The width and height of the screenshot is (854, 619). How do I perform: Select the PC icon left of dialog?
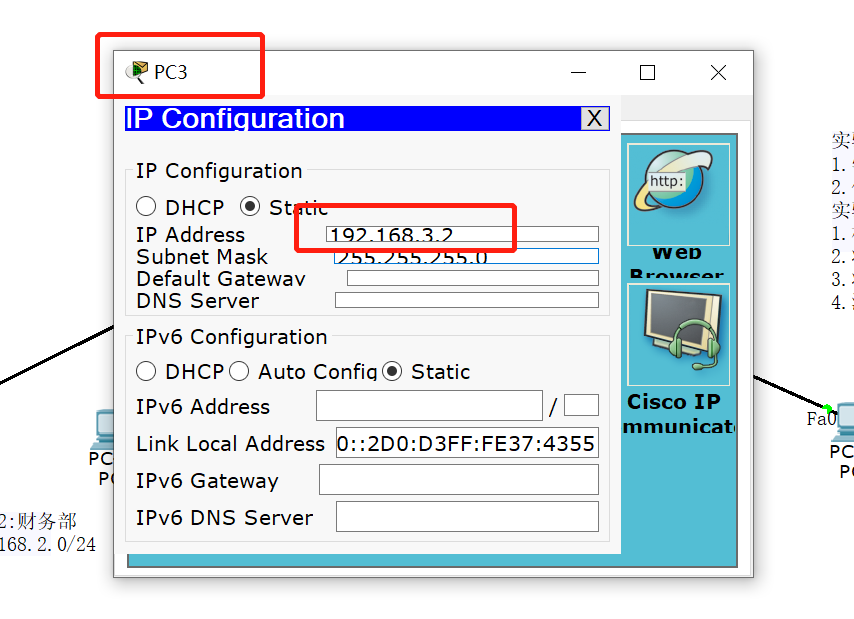click(x=104, y=429)
